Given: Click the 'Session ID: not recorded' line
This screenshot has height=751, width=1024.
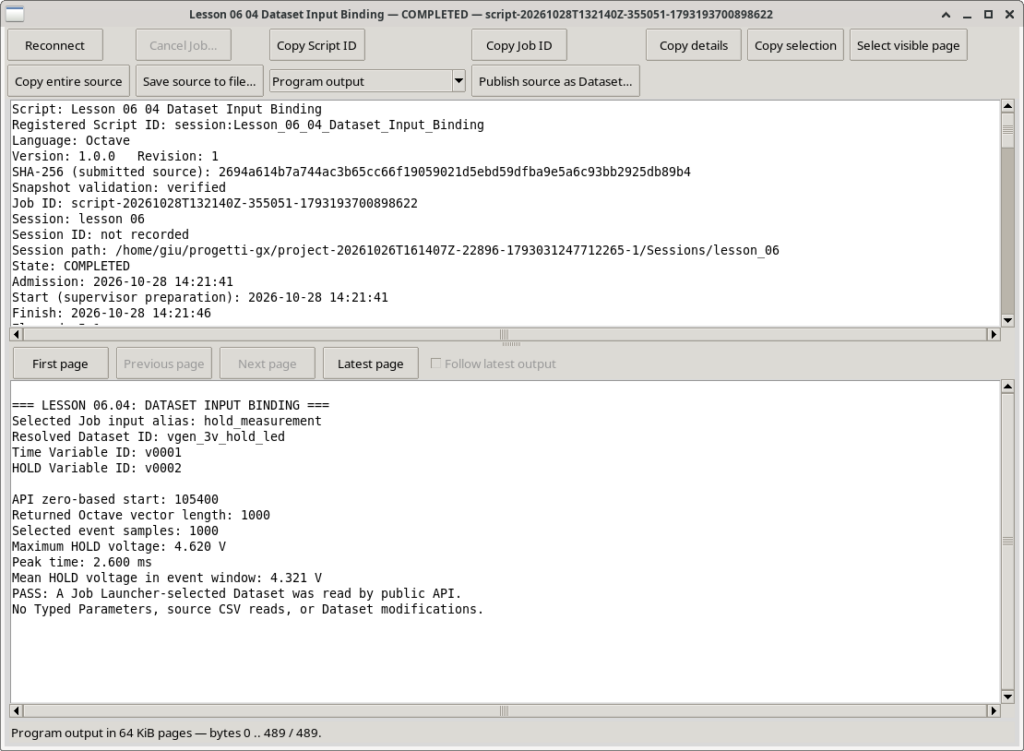Looking at the screenshot, I should (100, 234).
